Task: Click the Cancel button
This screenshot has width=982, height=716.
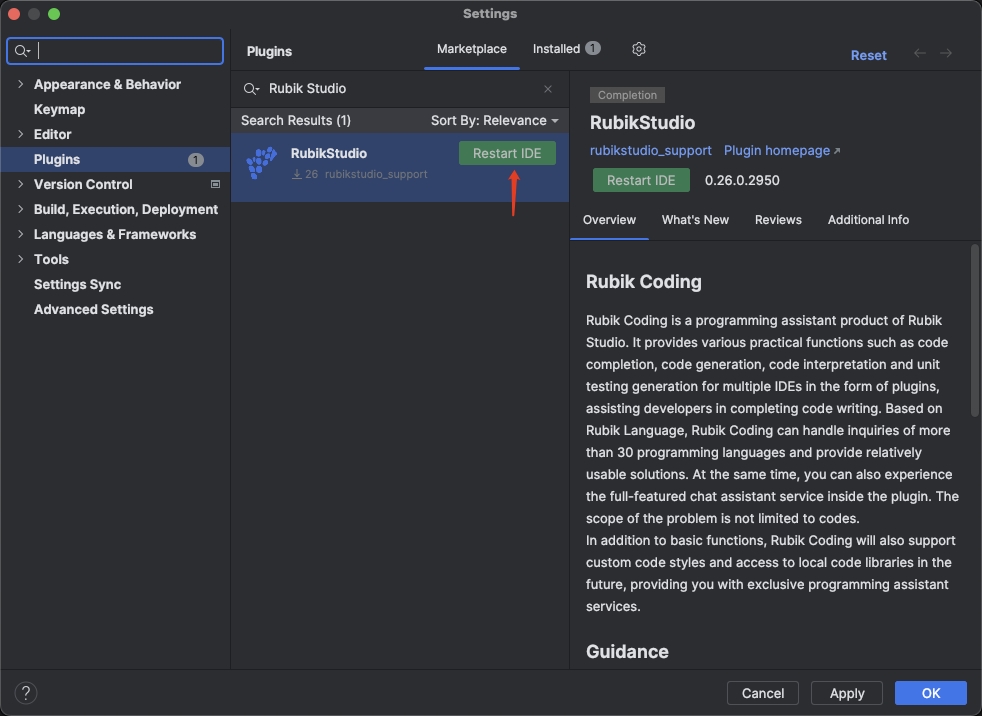Action: [x=763, y=693]
